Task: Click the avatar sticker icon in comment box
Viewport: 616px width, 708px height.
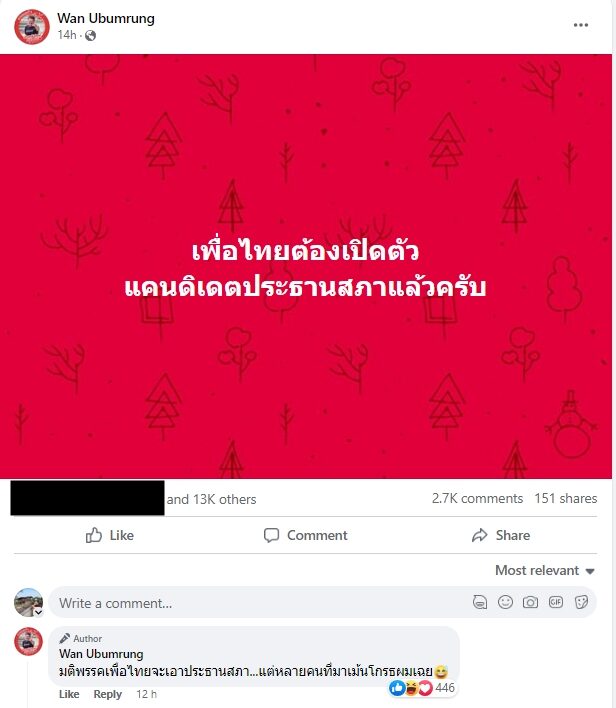Action: 480,602
